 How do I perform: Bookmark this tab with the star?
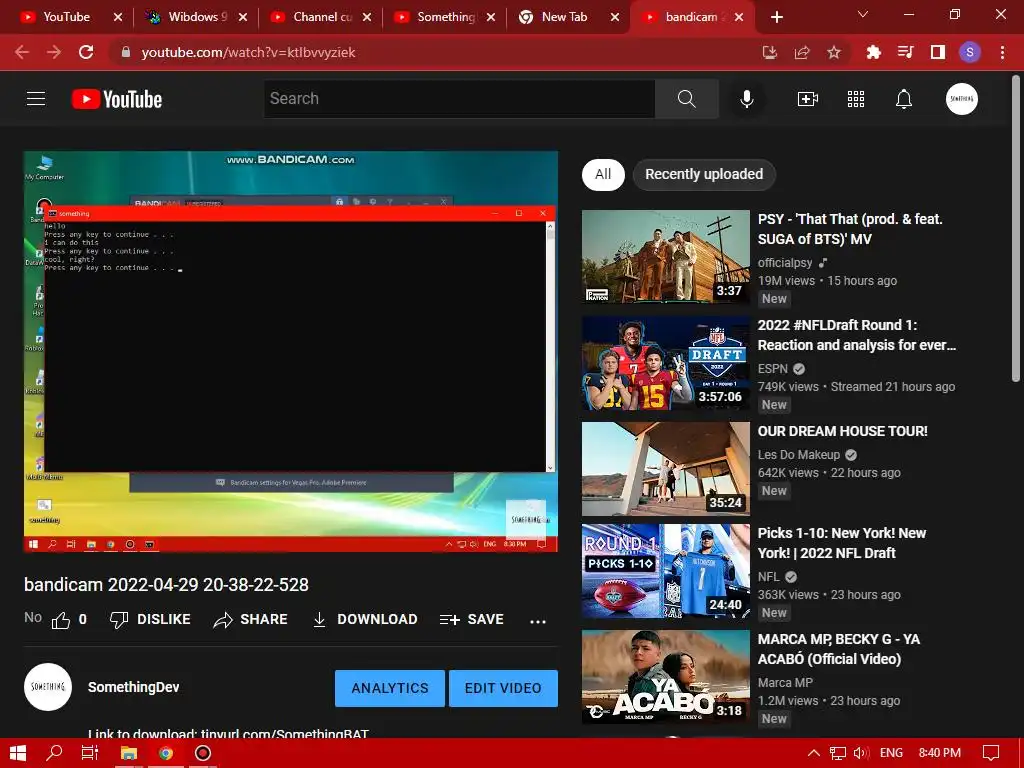[834, 52]
